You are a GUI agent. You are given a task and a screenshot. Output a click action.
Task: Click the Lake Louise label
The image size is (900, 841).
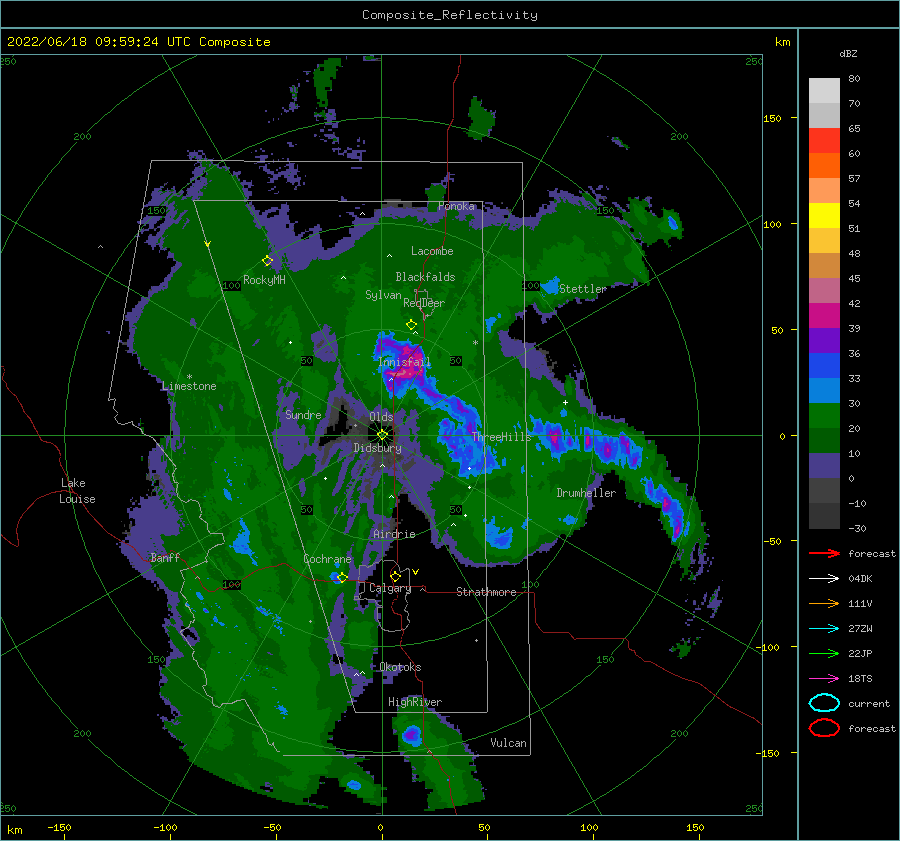pyautogui.click(x=77, y=491)
